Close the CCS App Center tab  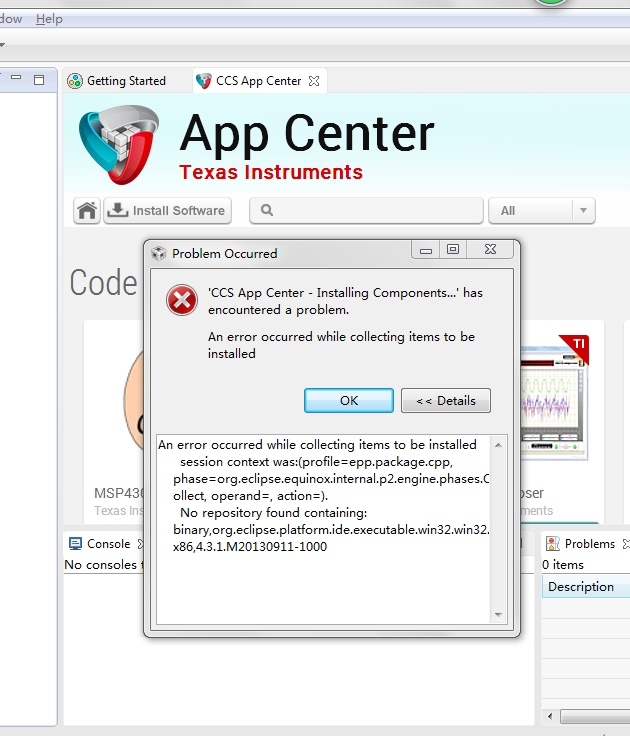click(x=314, y=81)
